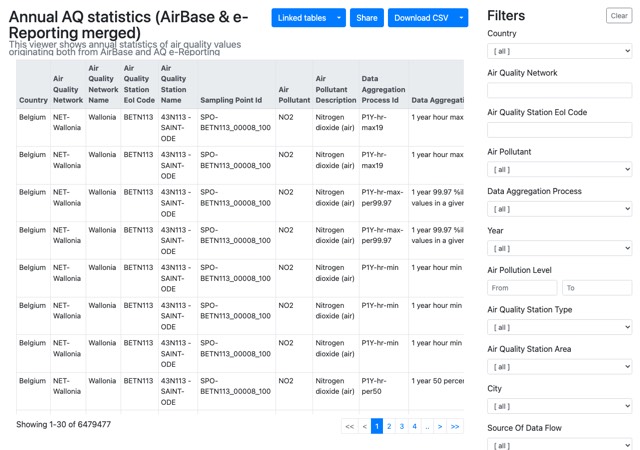
Task: Open the Data Aggregation Process dropdown
Action: pos(559,209)
